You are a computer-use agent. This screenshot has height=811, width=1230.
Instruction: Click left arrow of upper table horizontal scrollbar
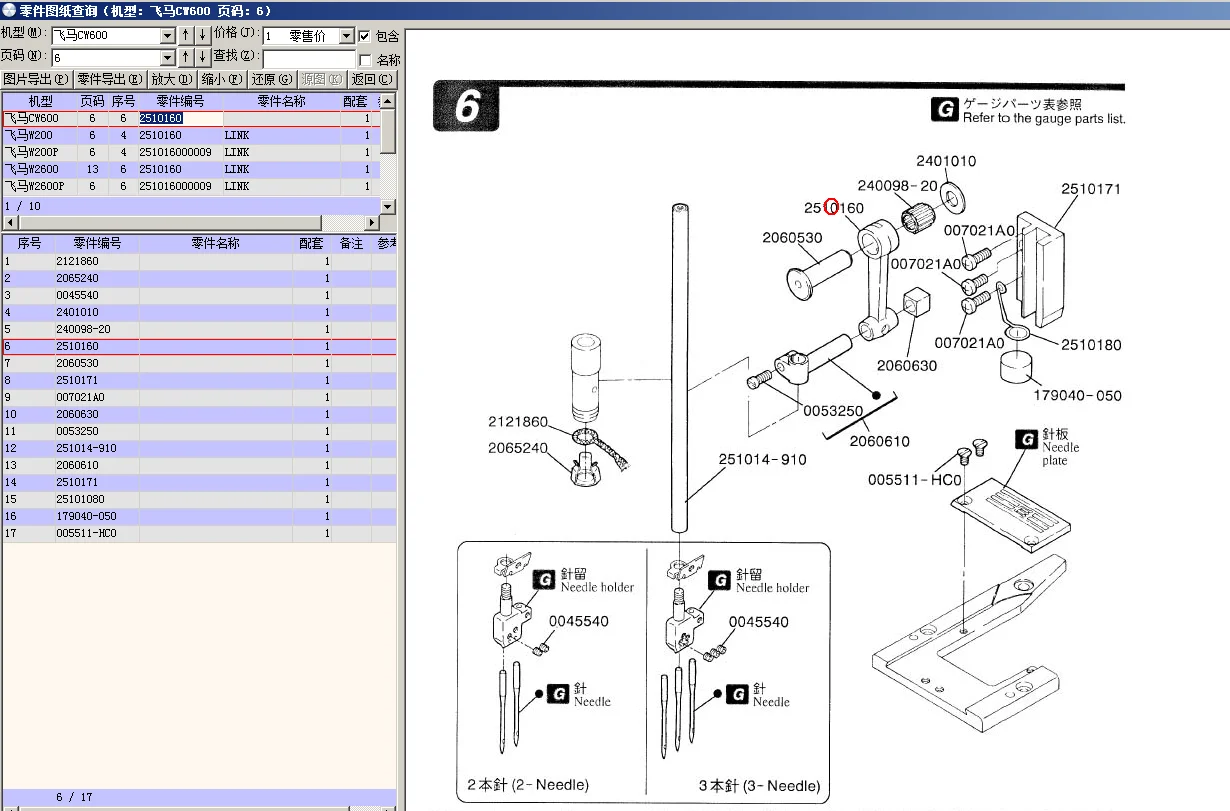(x=9, y=222)
